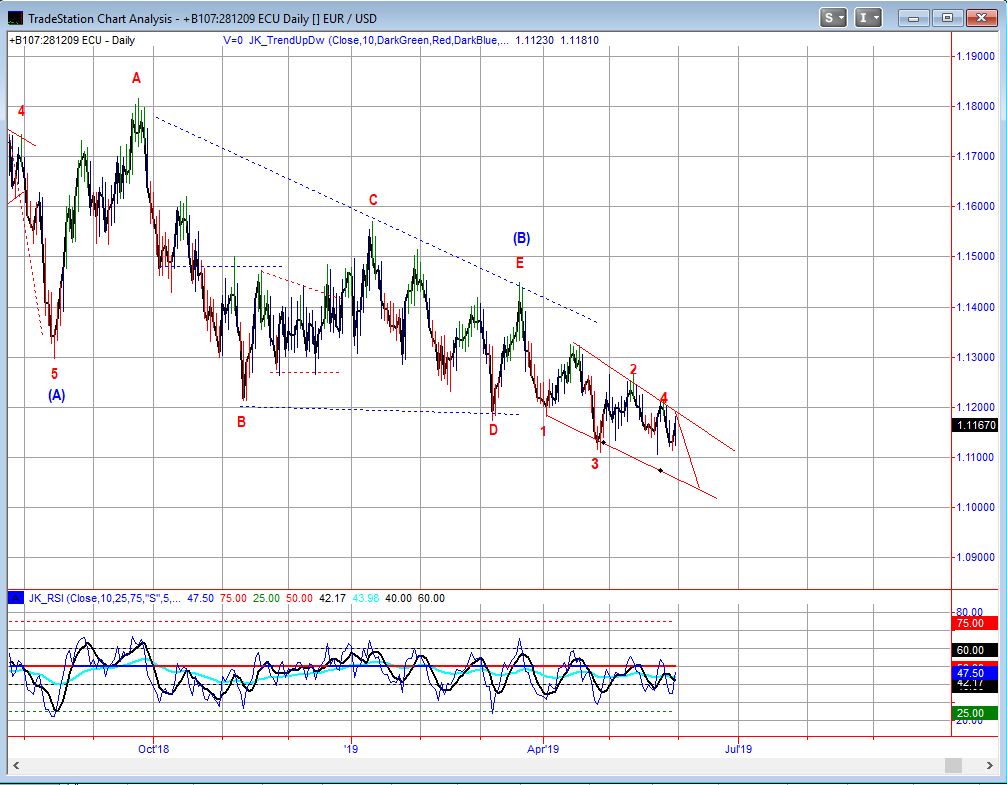Open the I dropdown in the title bar

pos(868,18)
